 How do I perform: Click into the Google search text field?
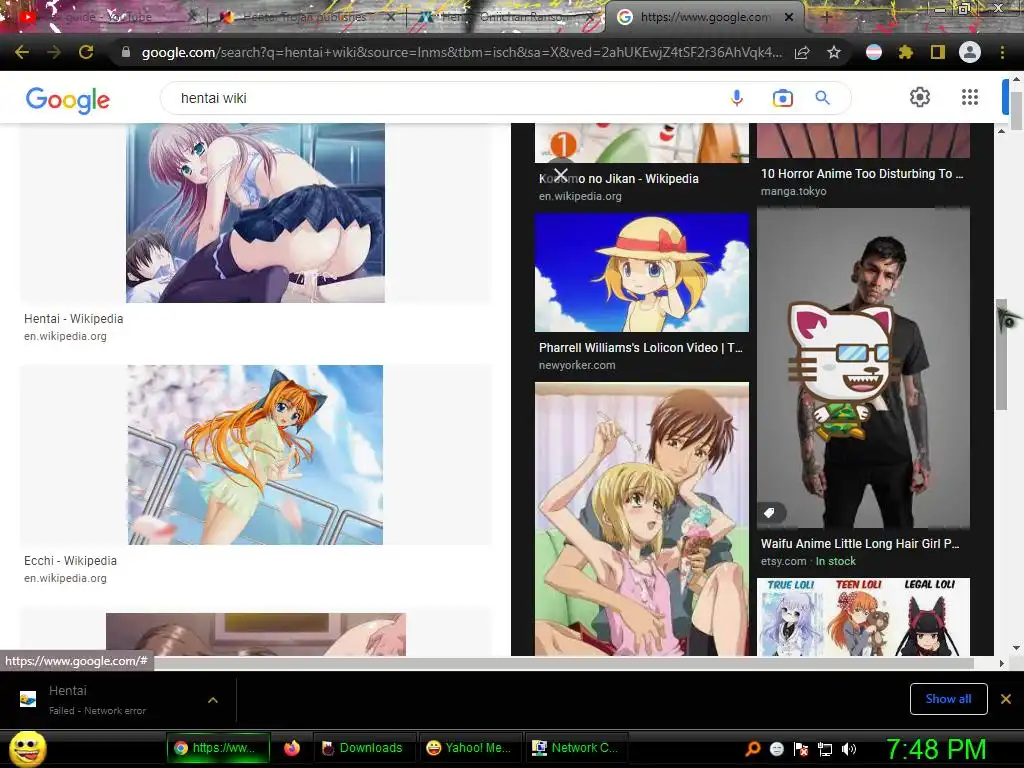pos(444,98)
